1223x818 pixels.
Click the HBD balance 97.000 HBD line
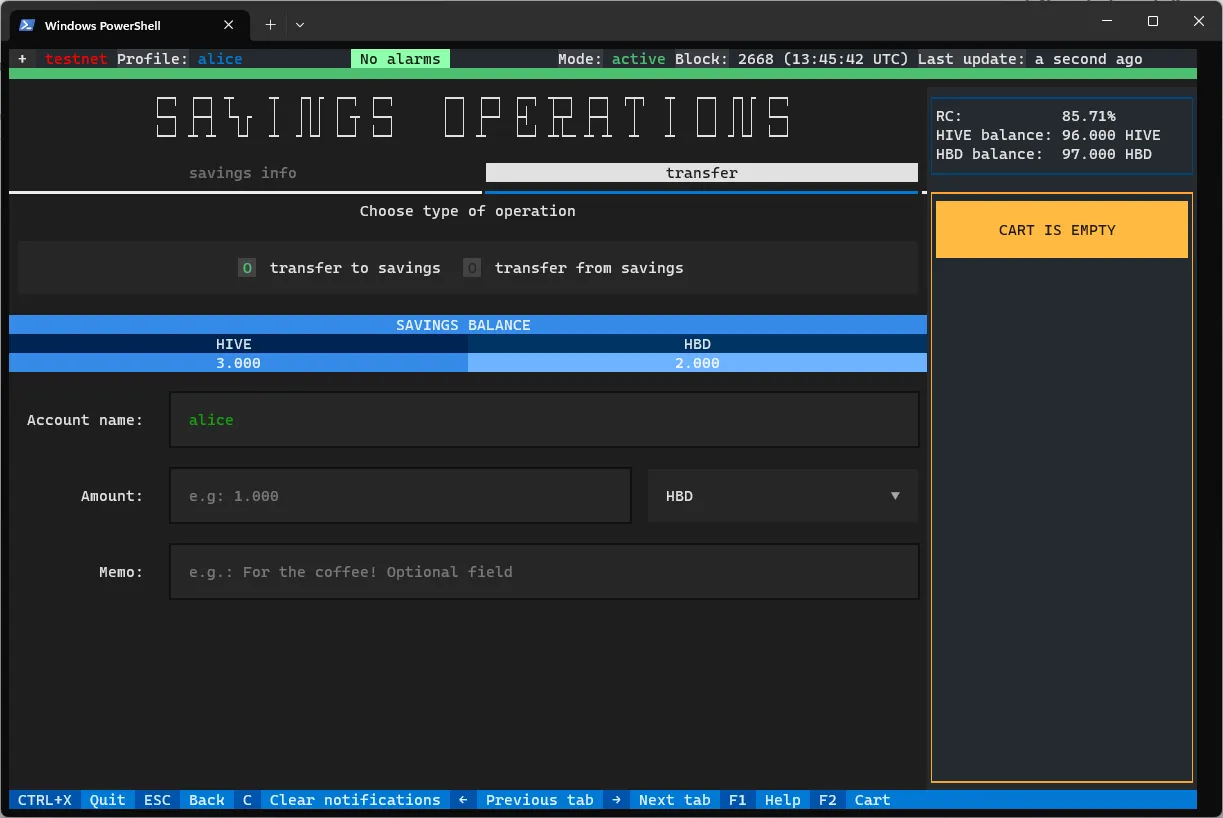tap(1044, 154)
